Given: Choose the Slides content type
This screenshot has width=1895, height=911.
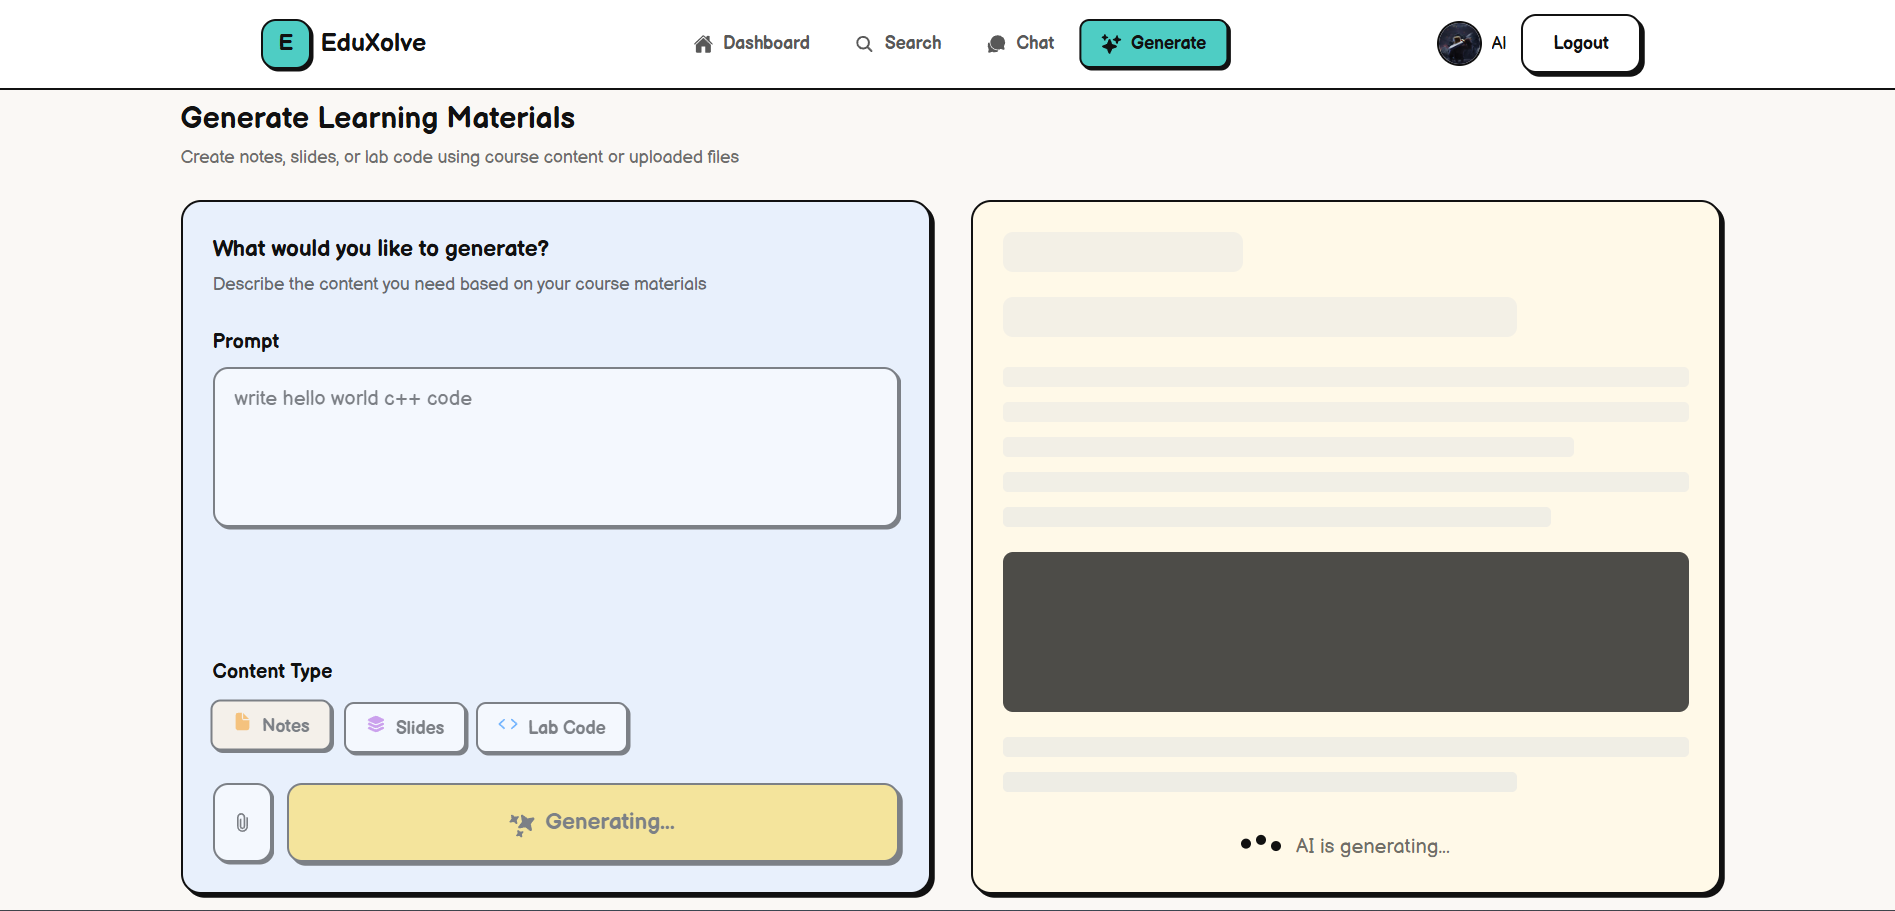Looking at the screenshot, I should click(406, 727).
